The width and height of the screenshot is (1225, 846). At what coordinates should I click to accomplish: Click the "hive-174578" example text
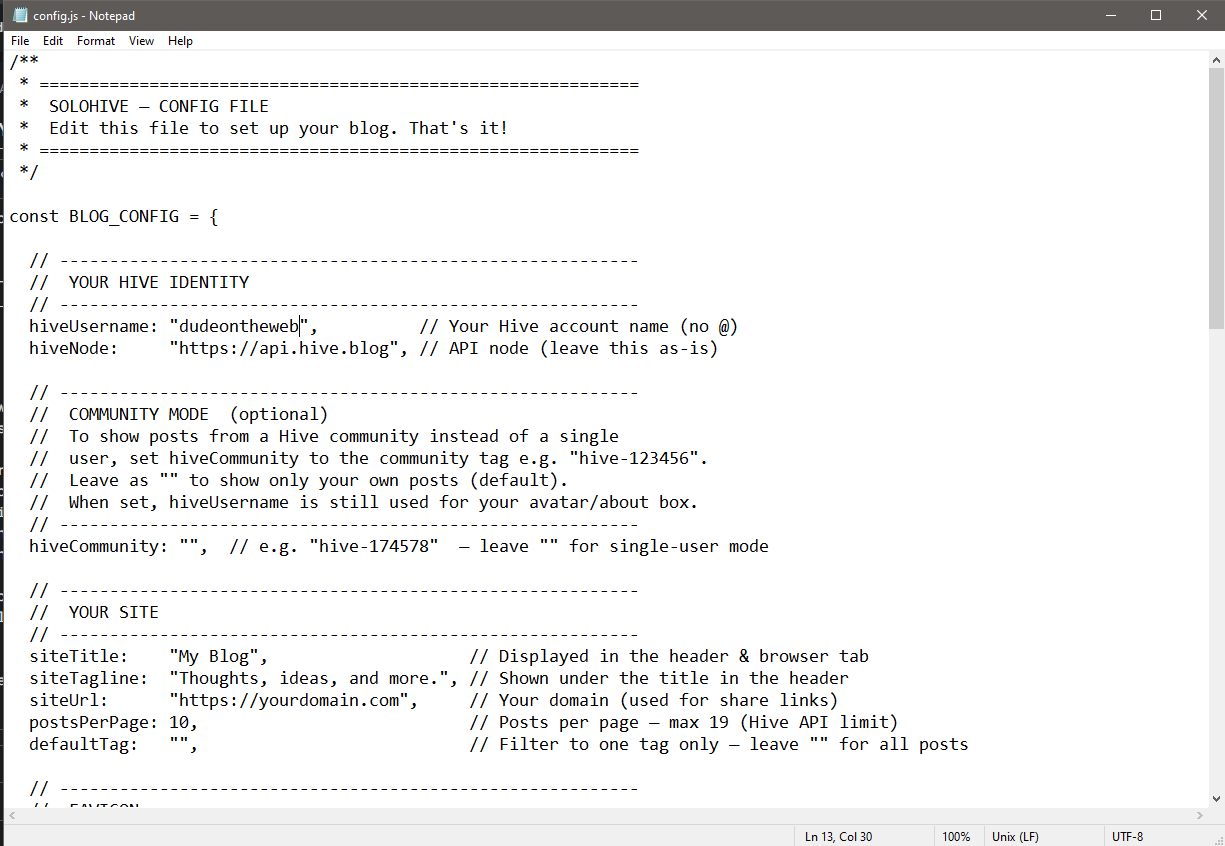[373, 546]
